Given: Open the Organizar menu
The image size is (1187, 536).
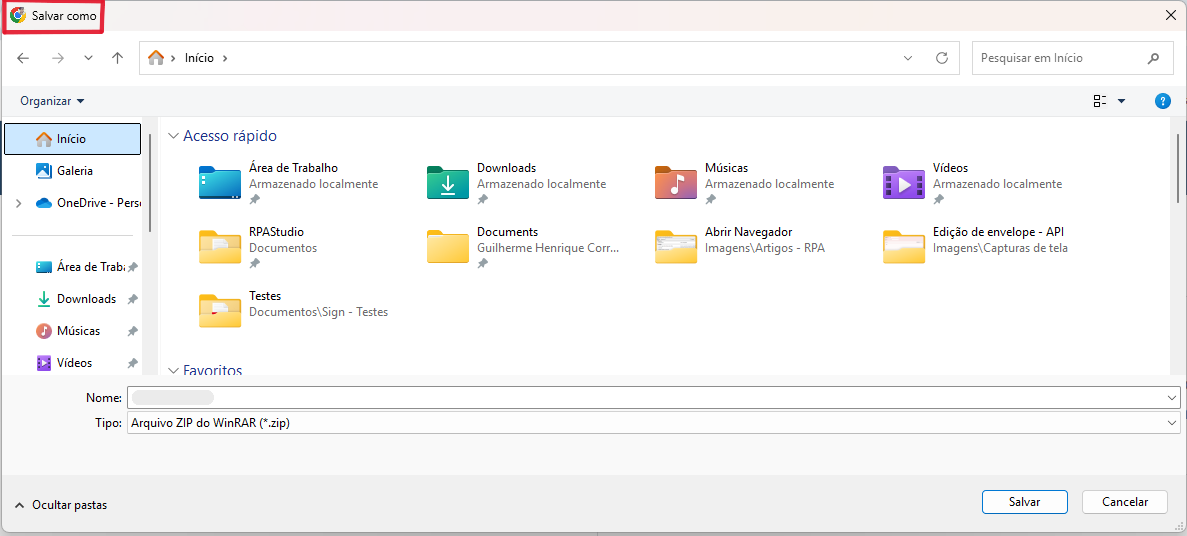Looking at the screenshot, I should tap(52, 101).
